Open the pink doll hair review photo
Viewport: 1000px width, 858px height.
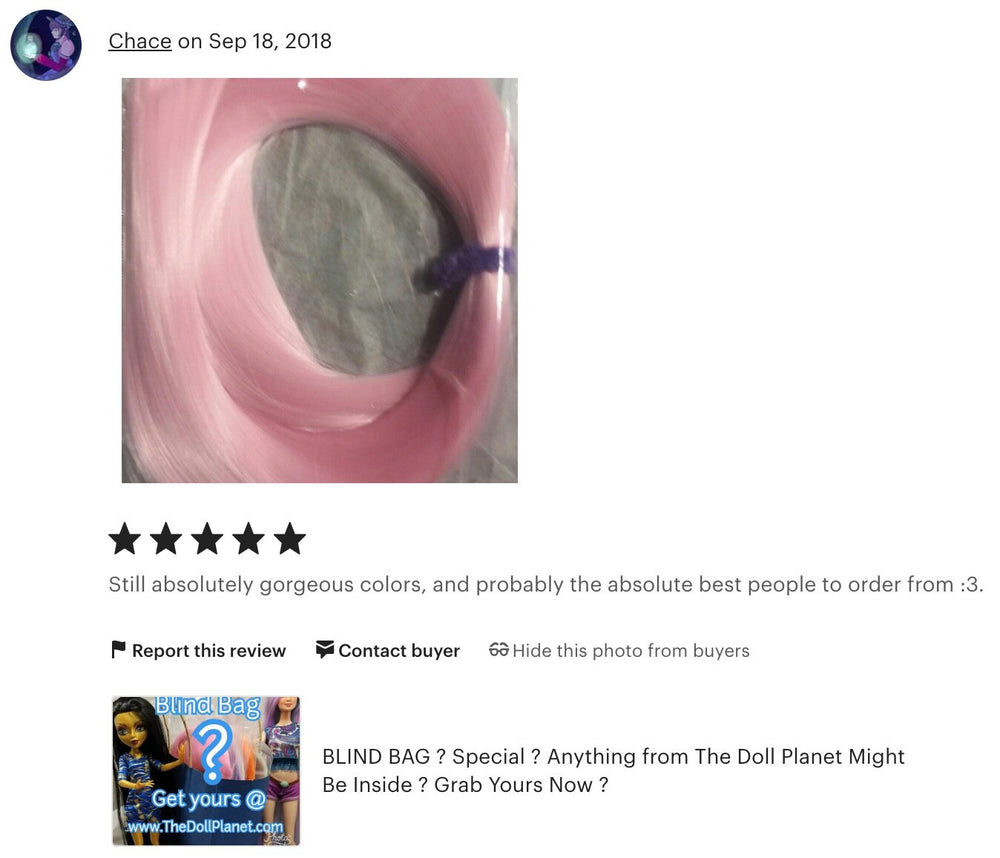(x=320, y=280)
